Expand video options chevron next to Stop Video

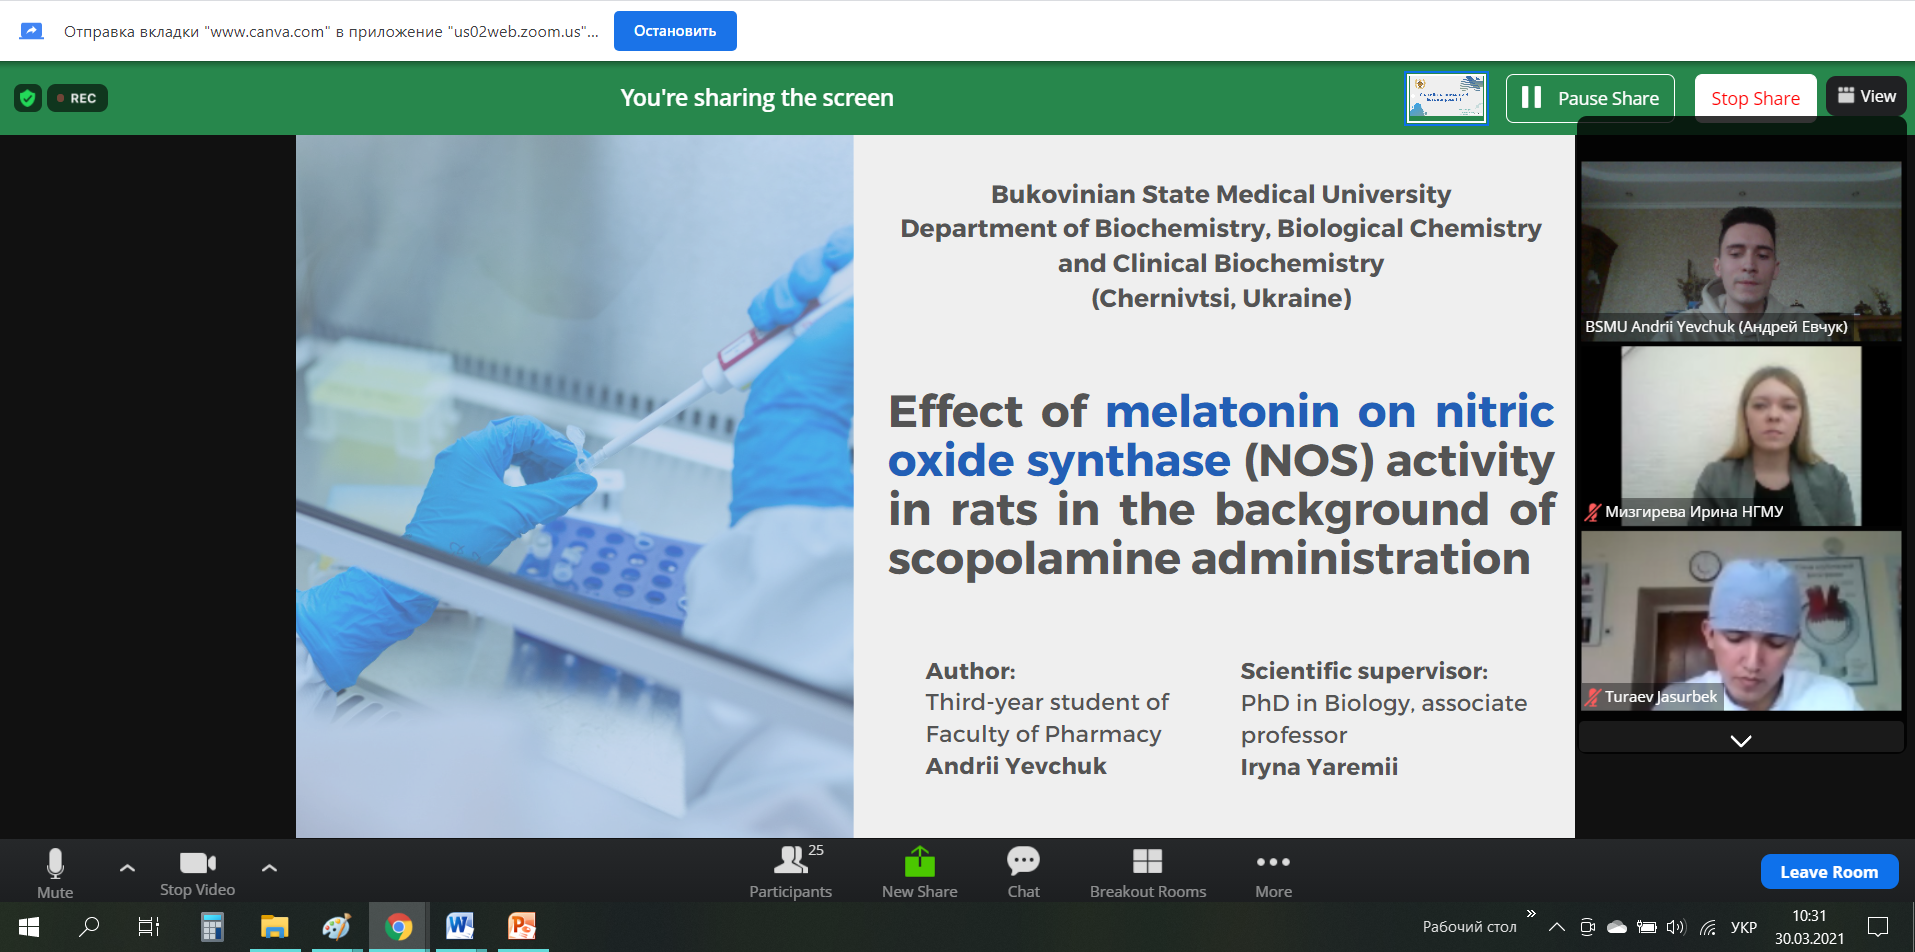point(269,868)
